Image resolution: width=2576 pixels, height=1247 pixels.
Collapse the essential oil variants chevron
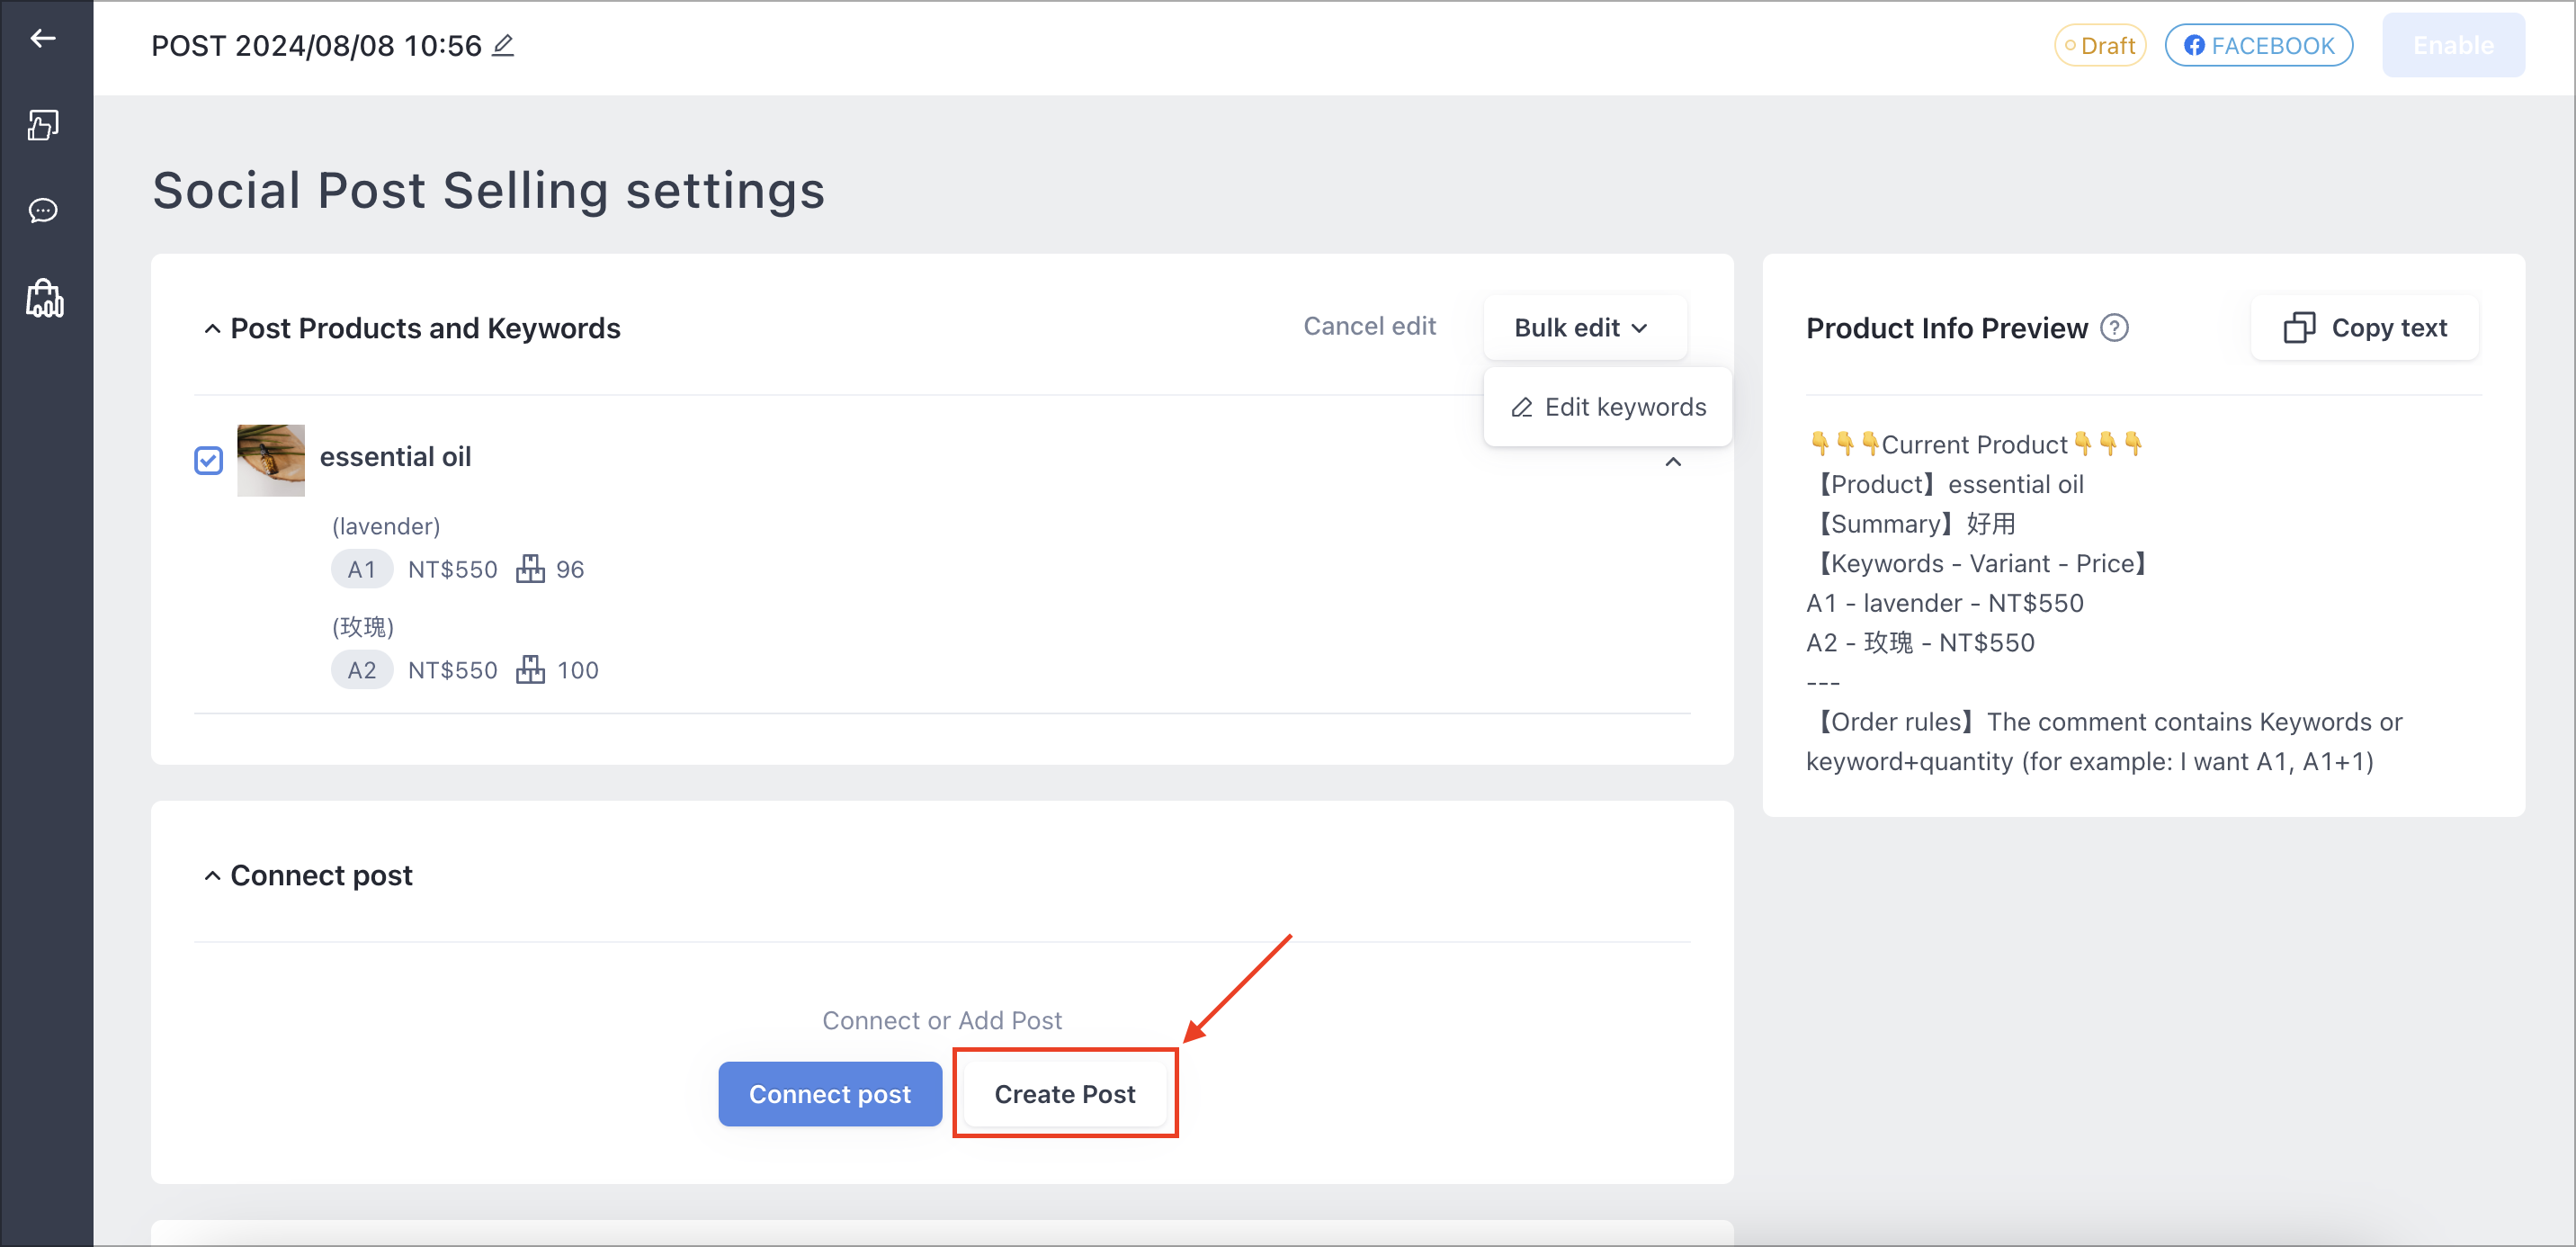coord(1672,462)
